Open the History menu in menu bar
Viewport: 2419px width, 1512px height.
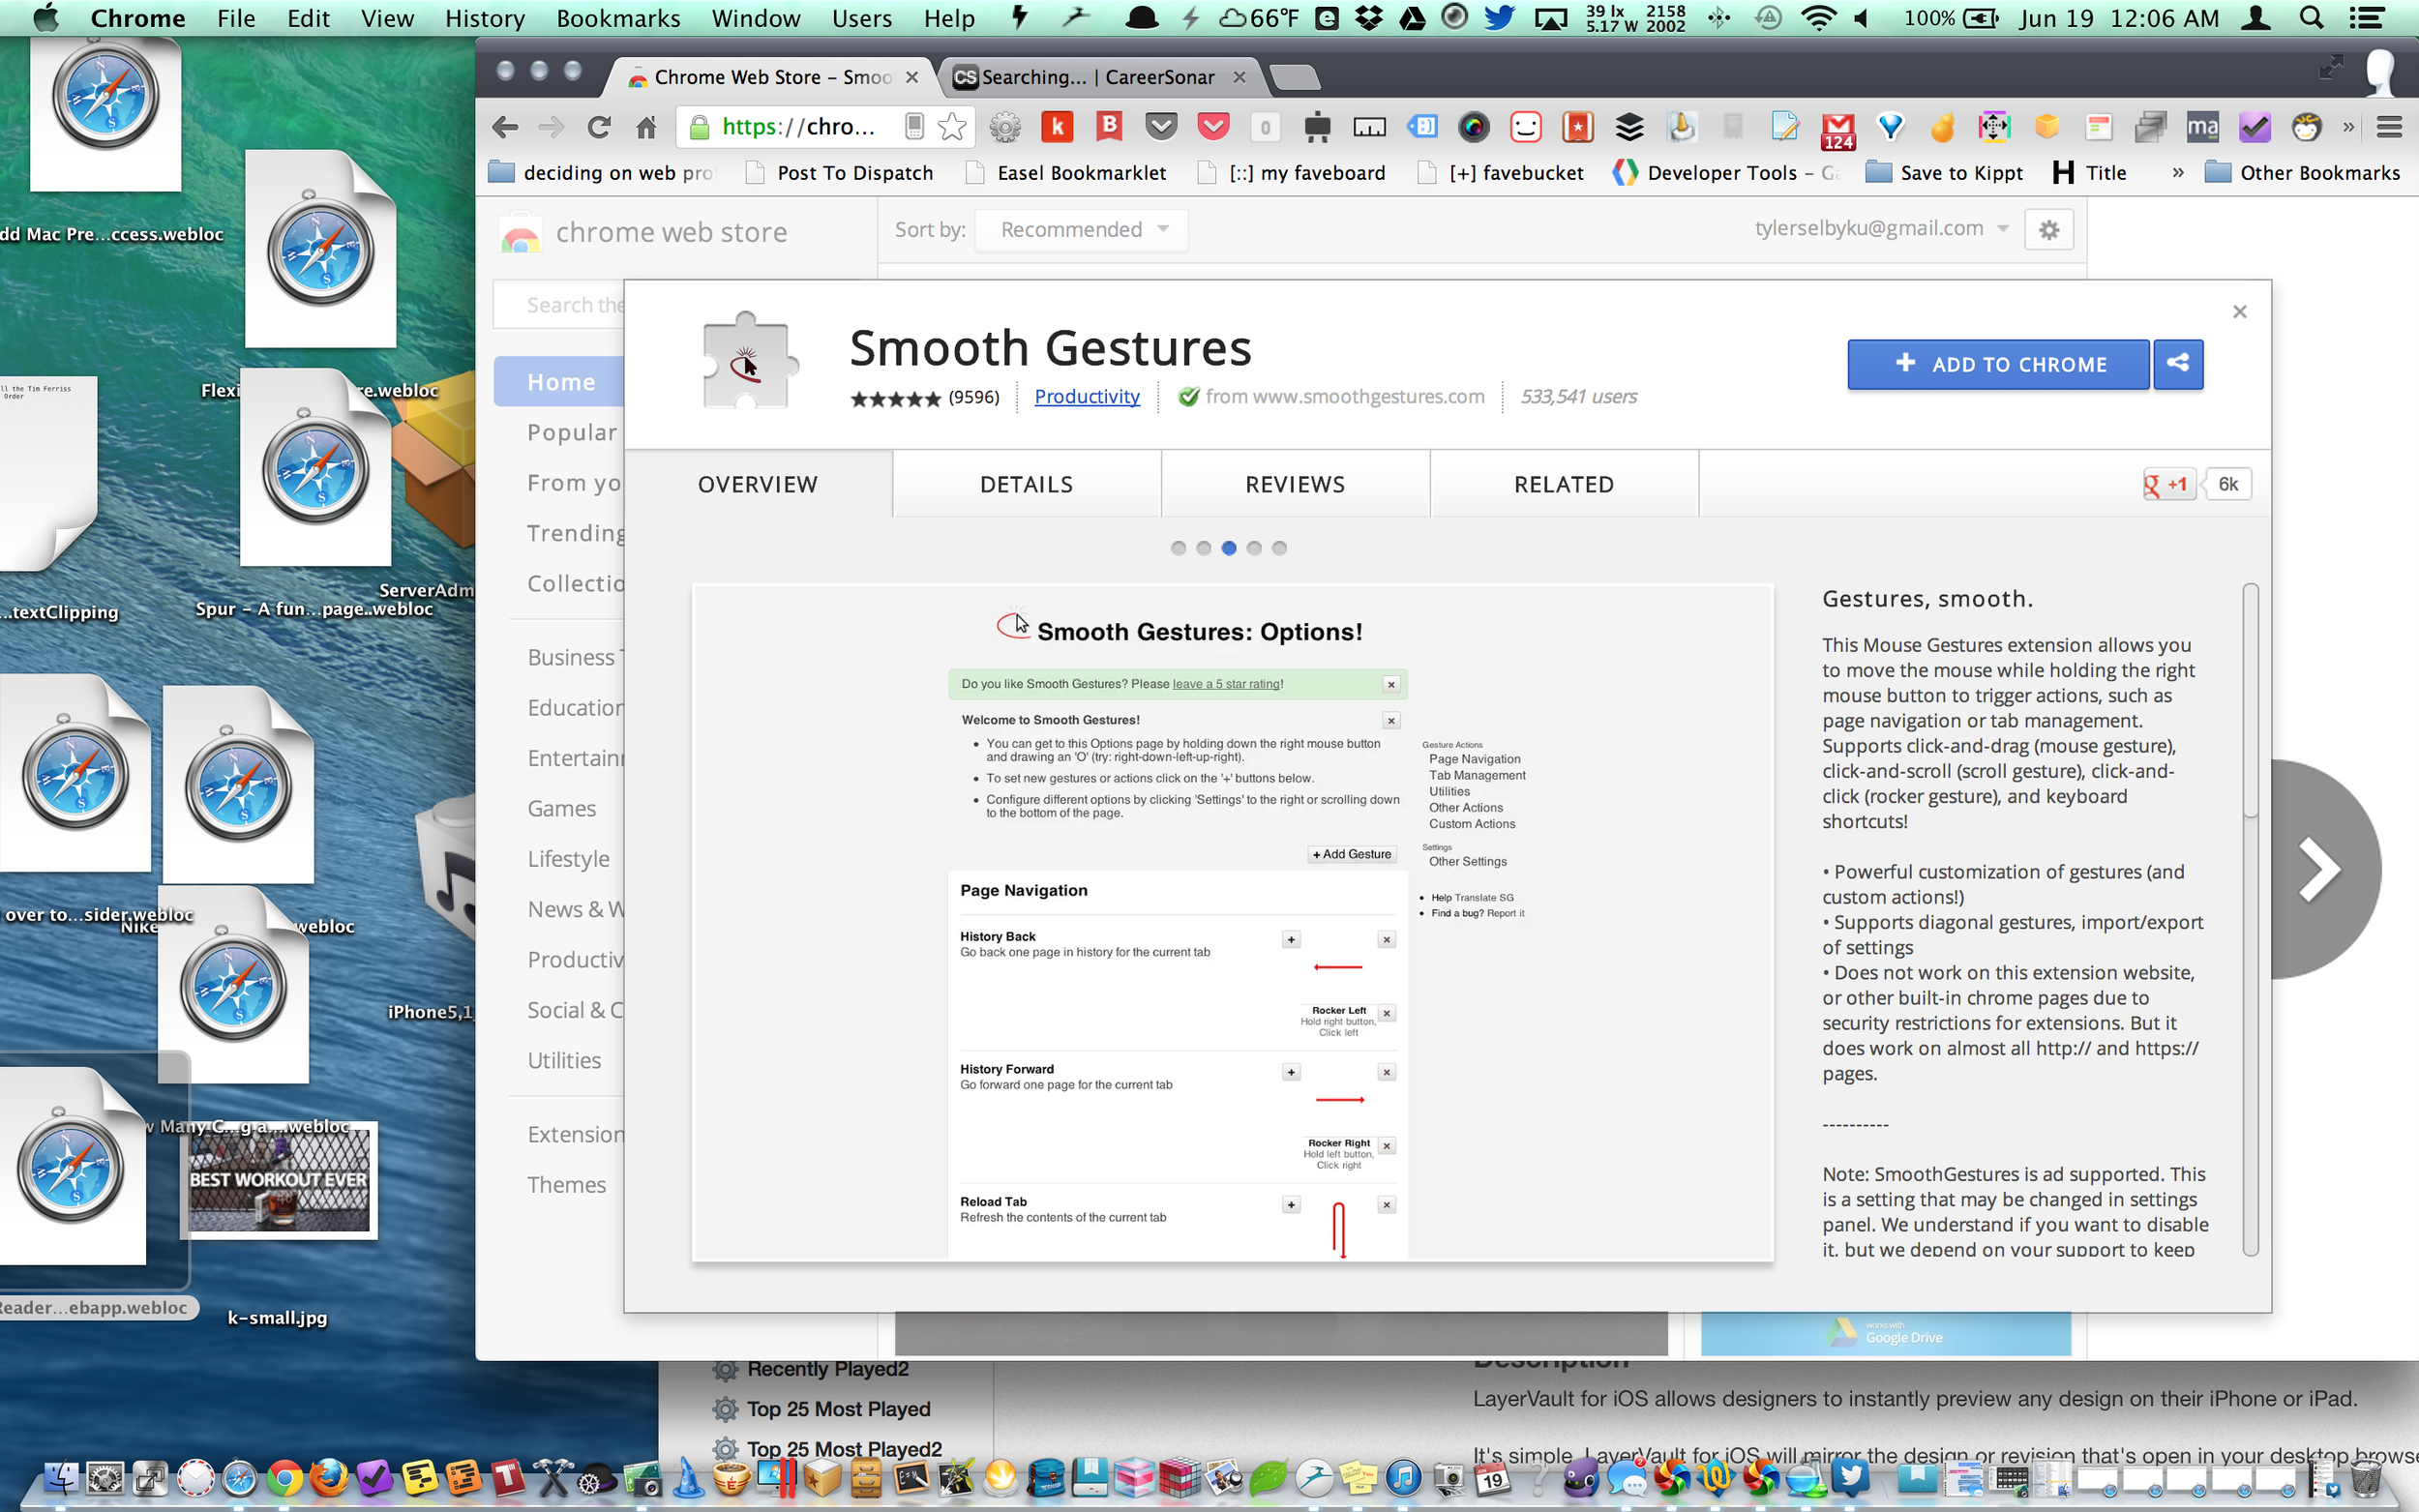coord(485,18)
